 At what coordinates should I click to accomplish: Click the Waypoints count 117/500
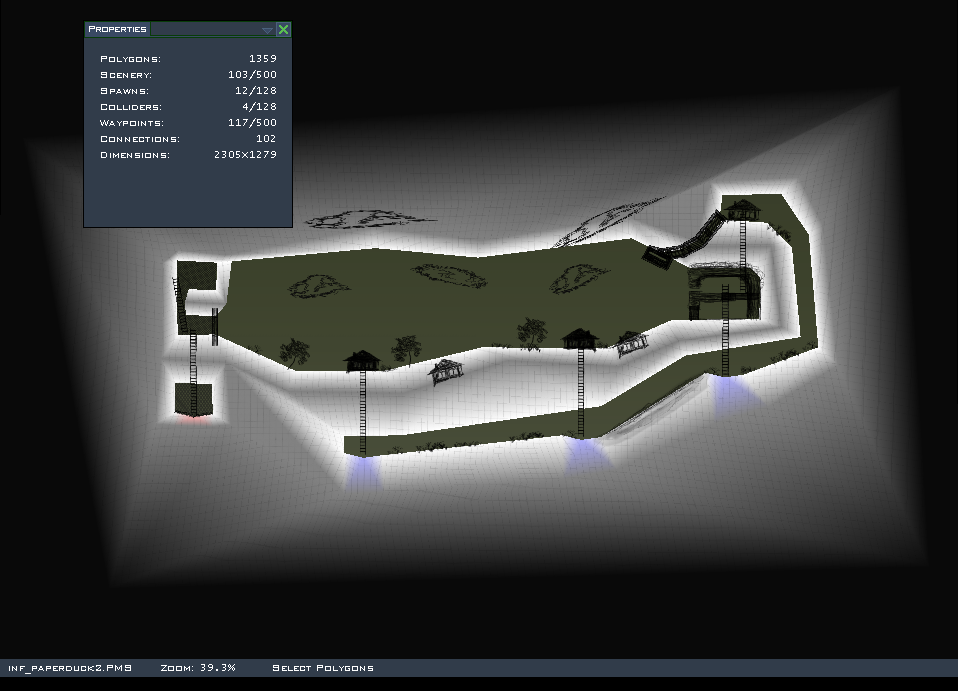[252, 123]
